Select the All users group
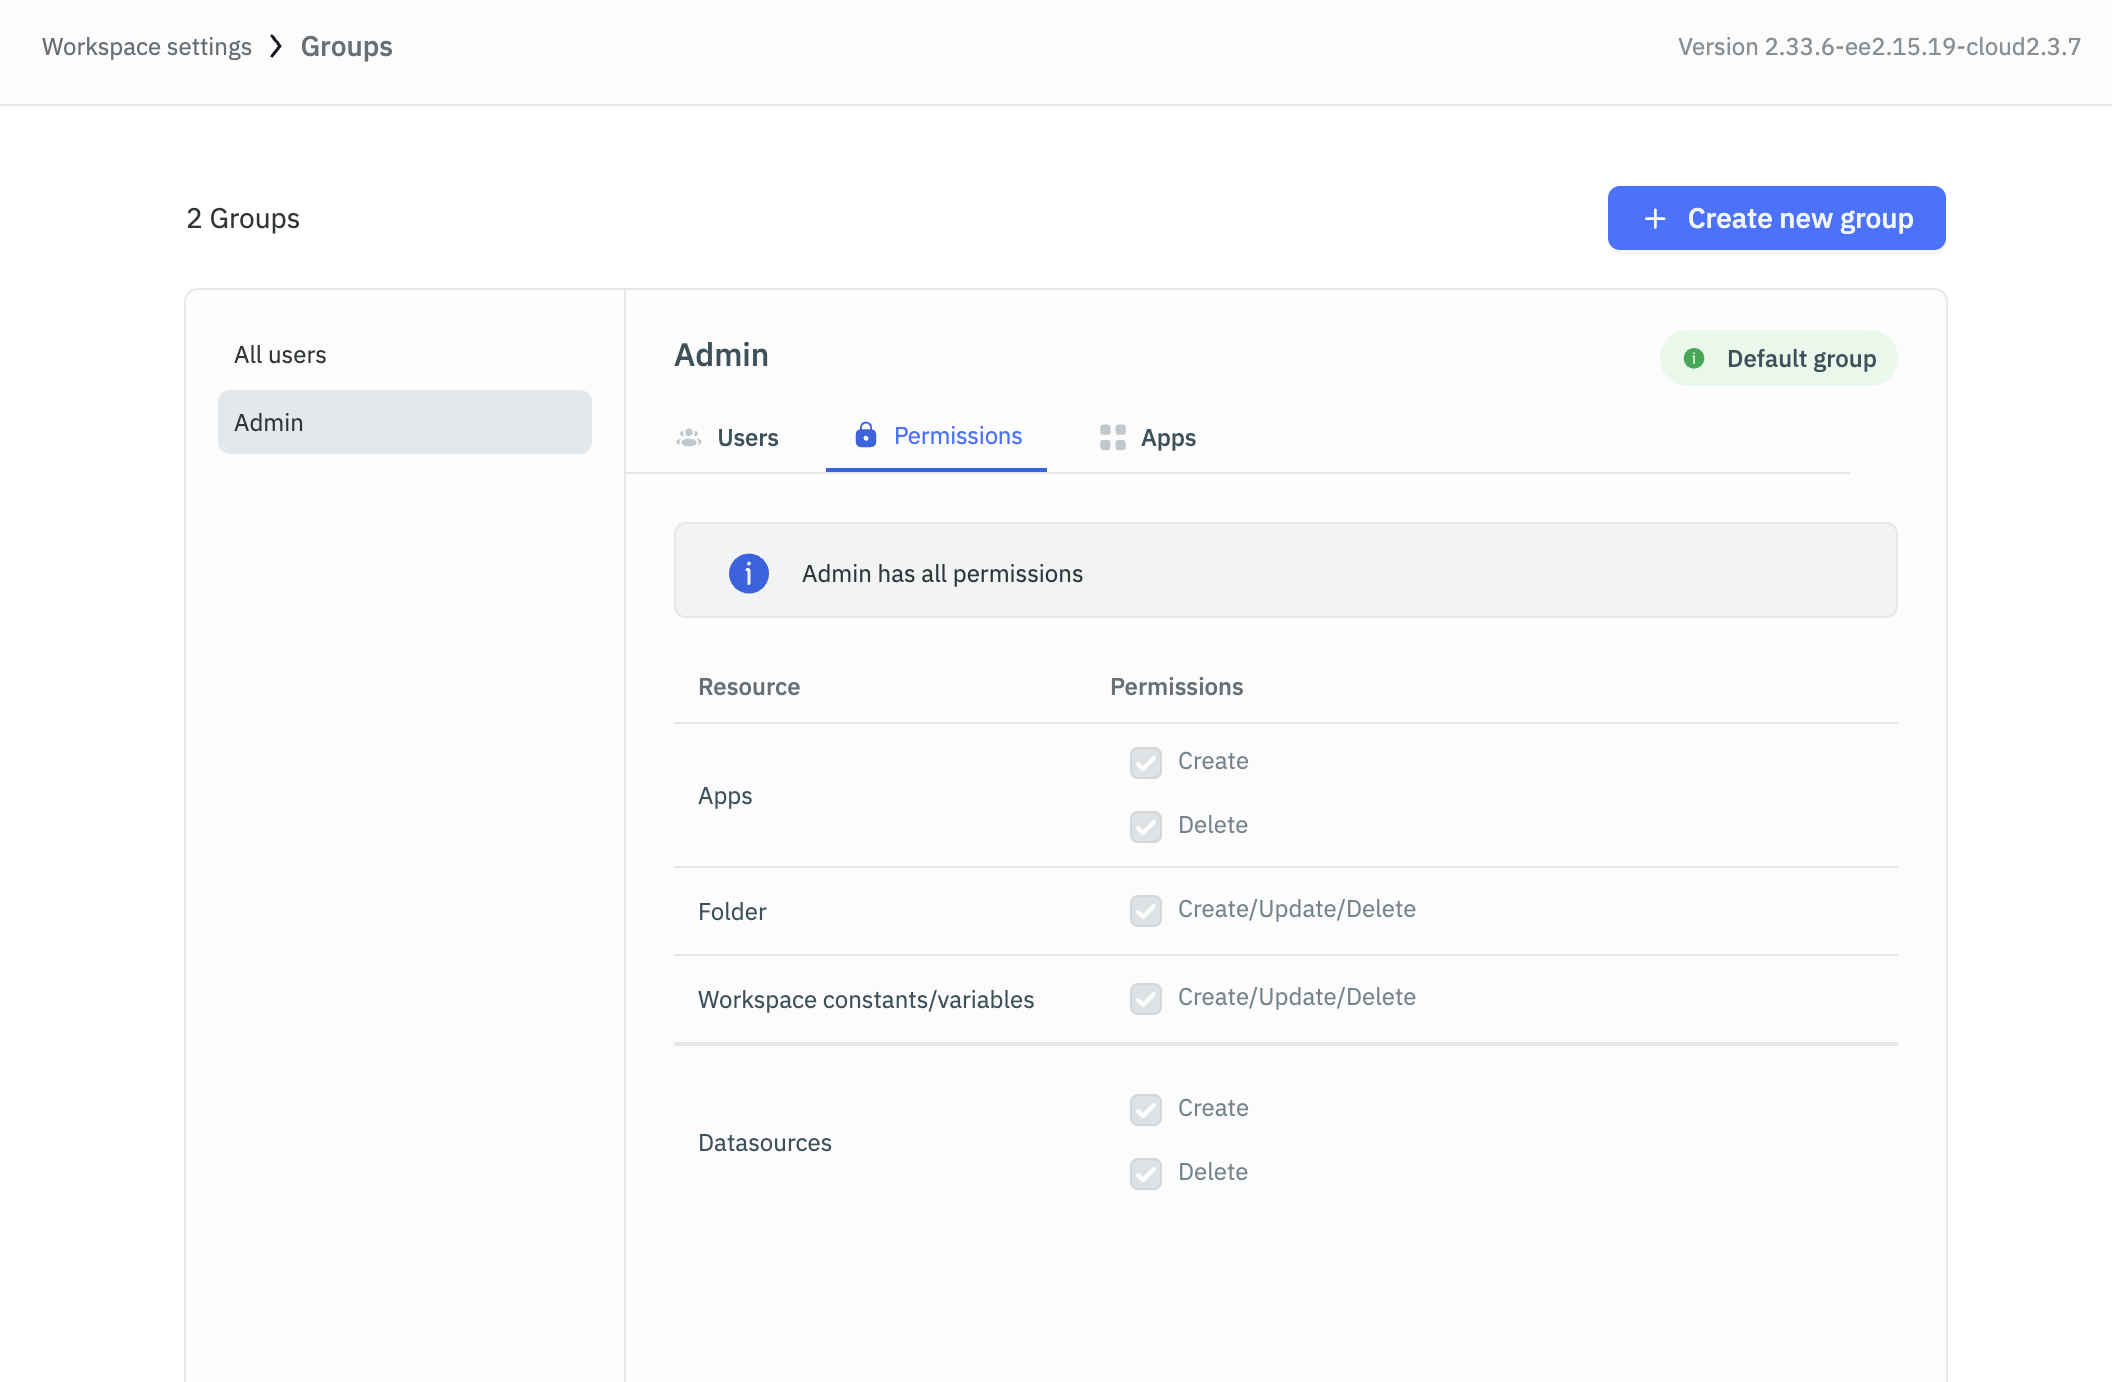 (280, 355)
